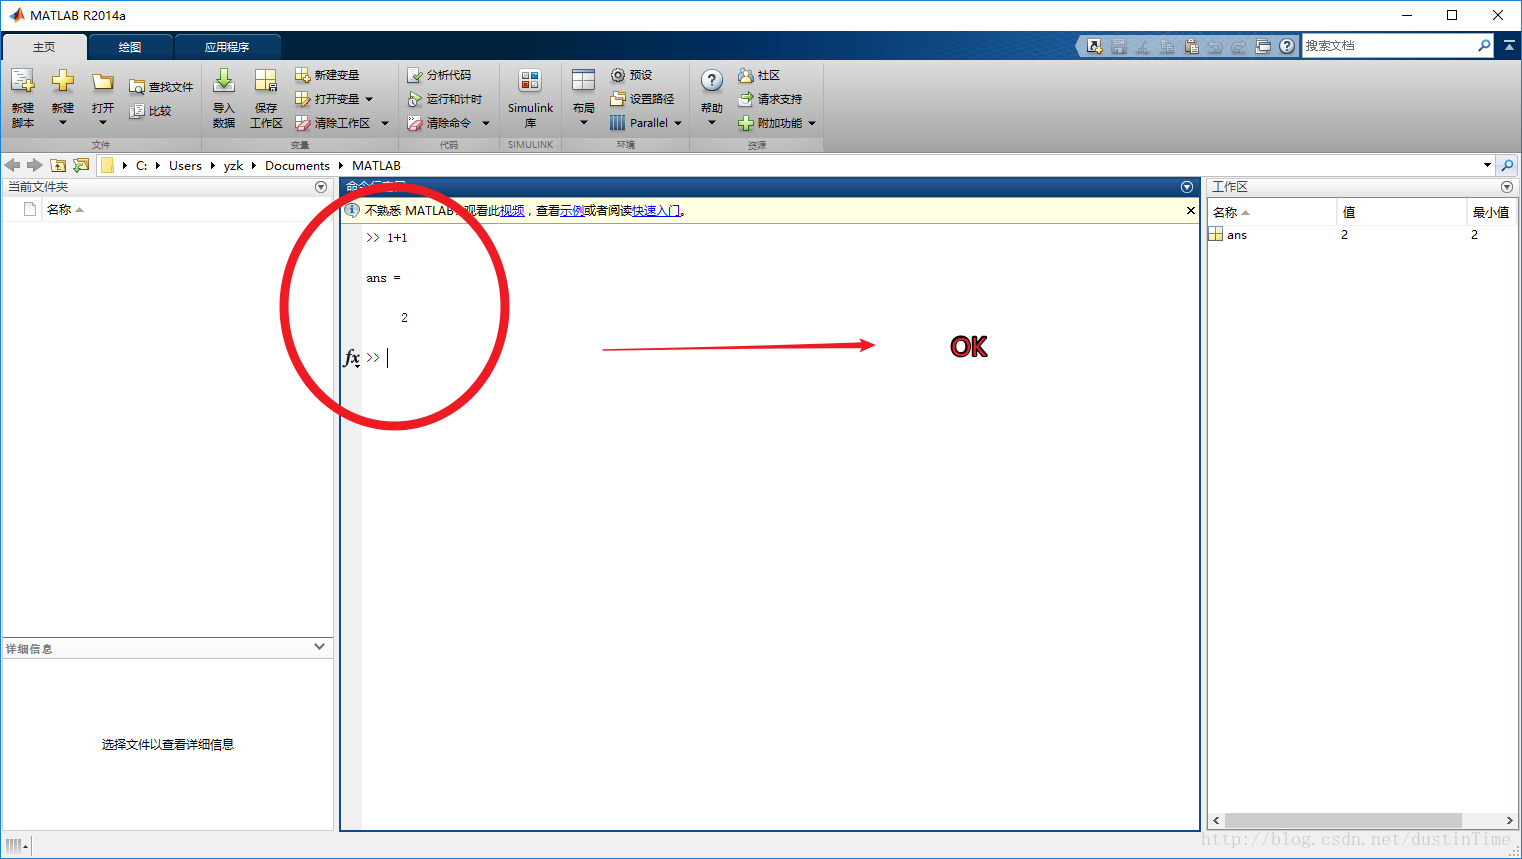Open the Simulink 库 library icon
The width and height of the screenshot is (1522, 859).
pos(530,82)
